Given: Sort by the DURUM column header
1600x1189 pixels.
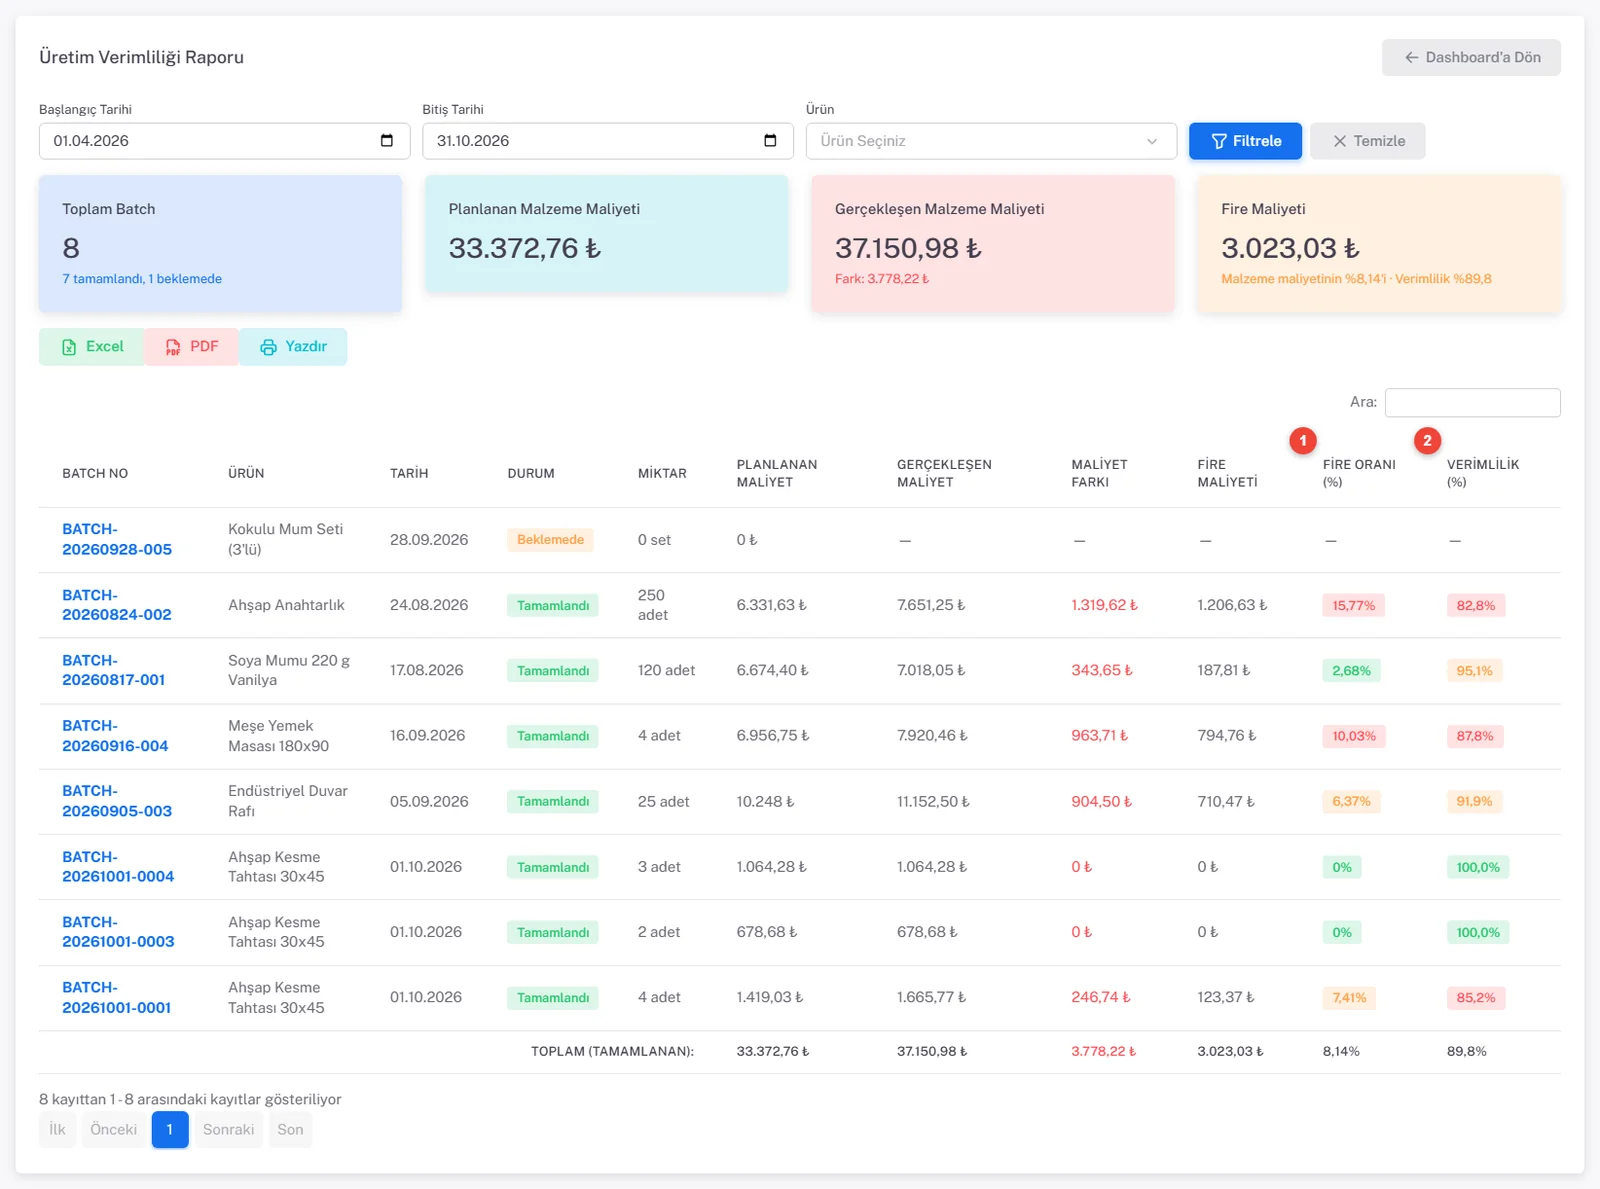Looking at the screenshot, I should pos(531,474).
